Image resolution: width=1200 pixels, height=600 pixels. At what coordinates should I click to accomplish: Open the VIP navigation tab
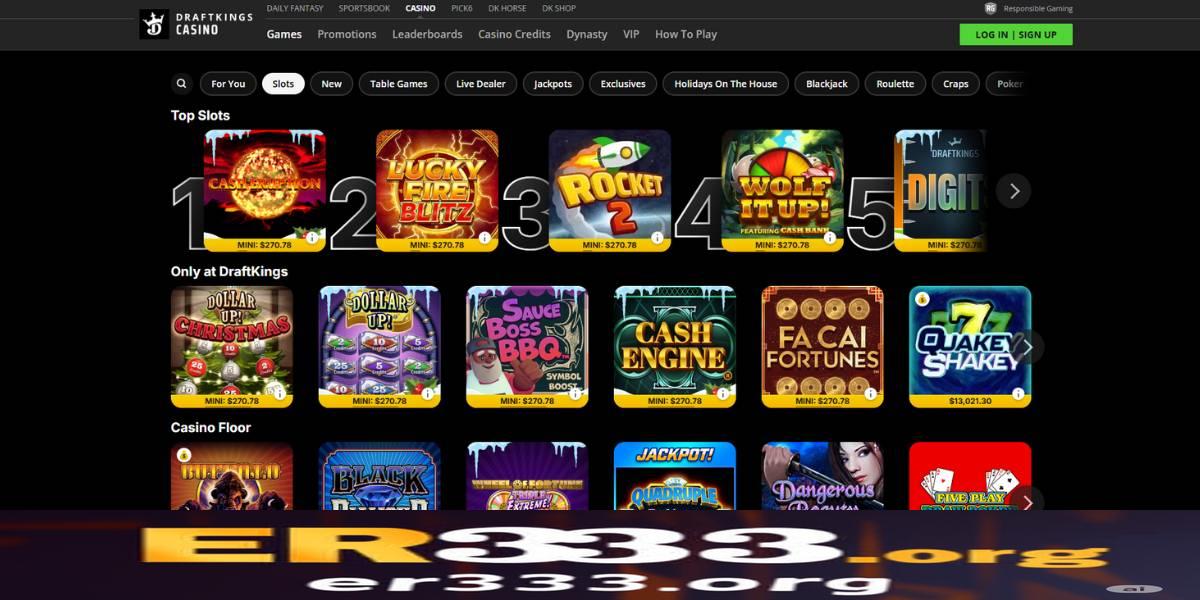click(x=631, y=34)
